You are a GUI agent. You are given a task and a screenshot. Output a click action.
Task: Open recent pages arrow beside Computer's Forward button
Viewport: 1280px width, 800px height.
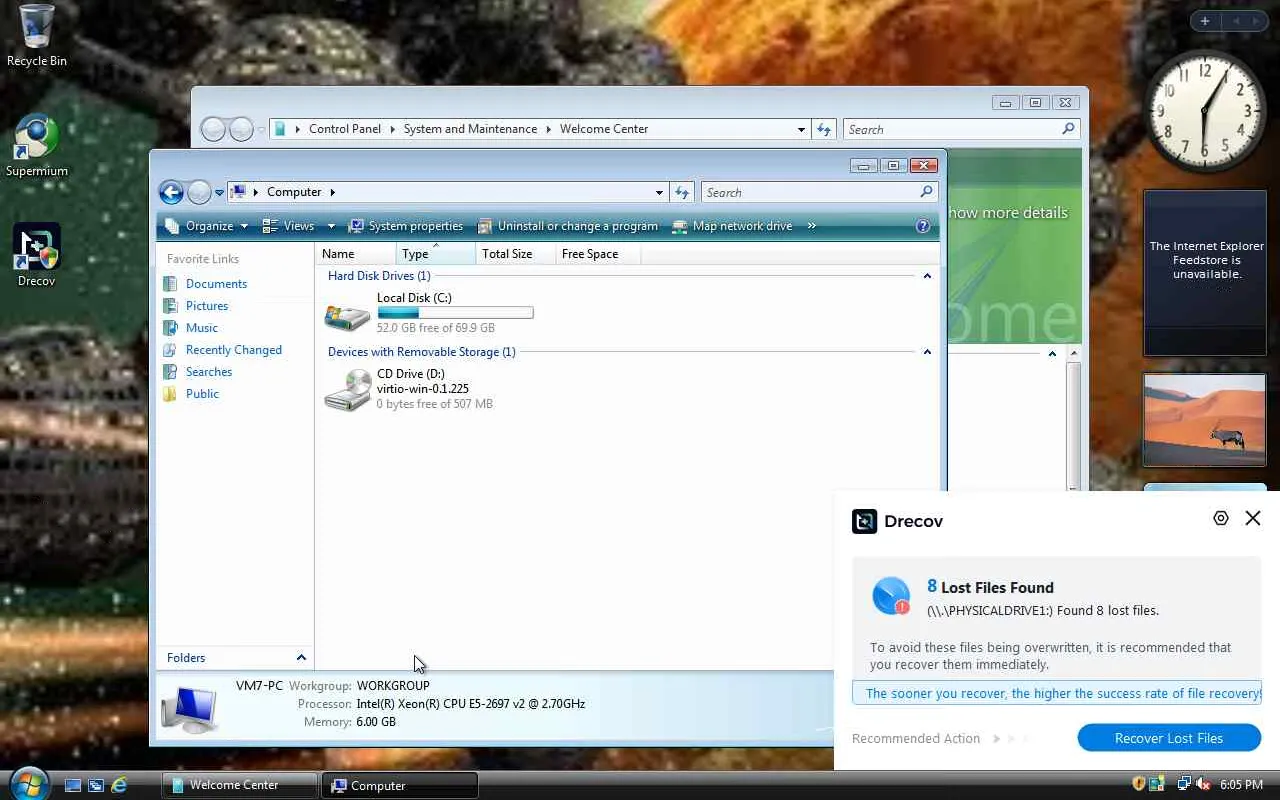click(x=219, y=193)
